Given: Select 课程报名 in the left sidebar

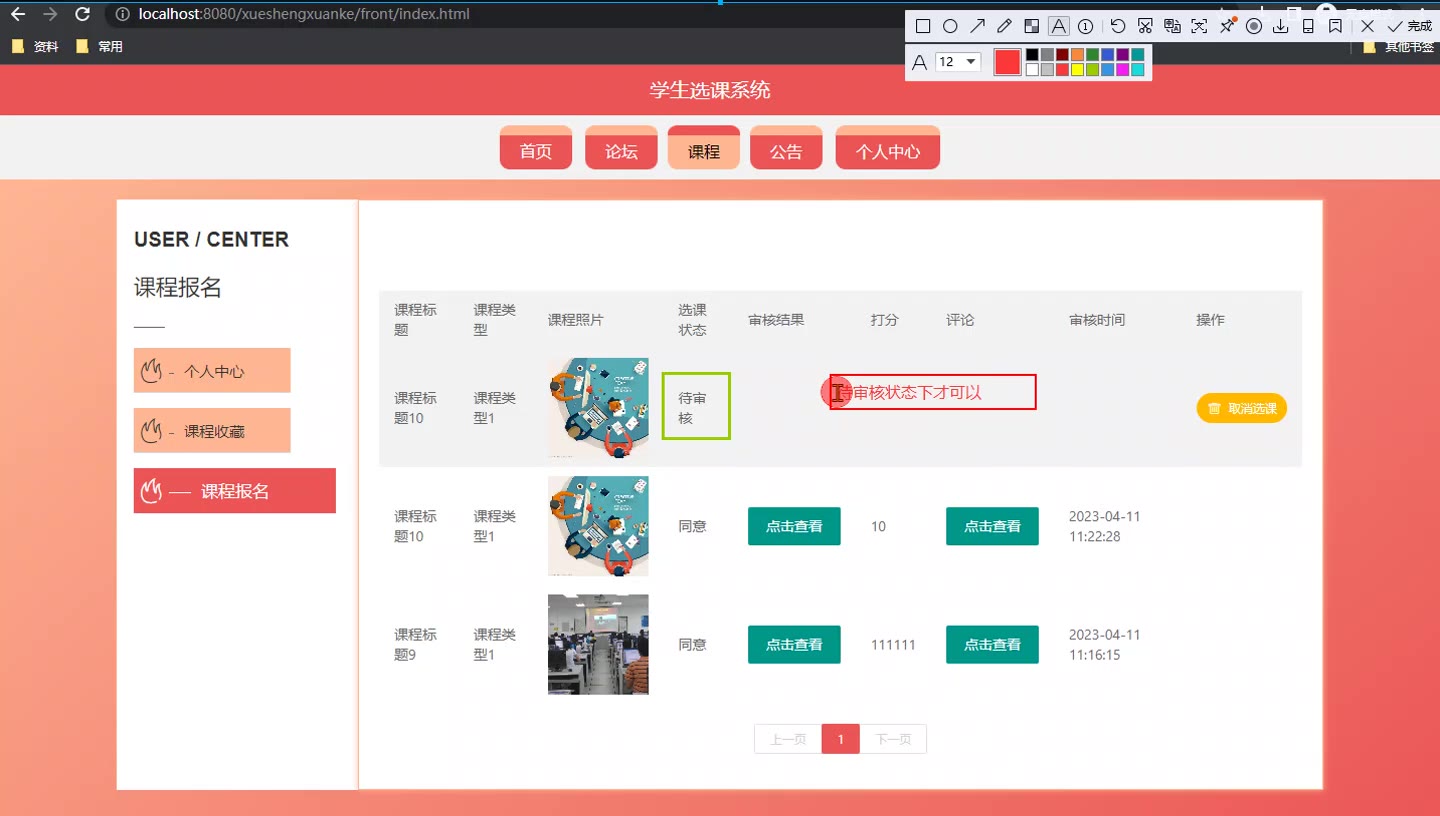Looking at the screenshot, I should tap(235, 491).
